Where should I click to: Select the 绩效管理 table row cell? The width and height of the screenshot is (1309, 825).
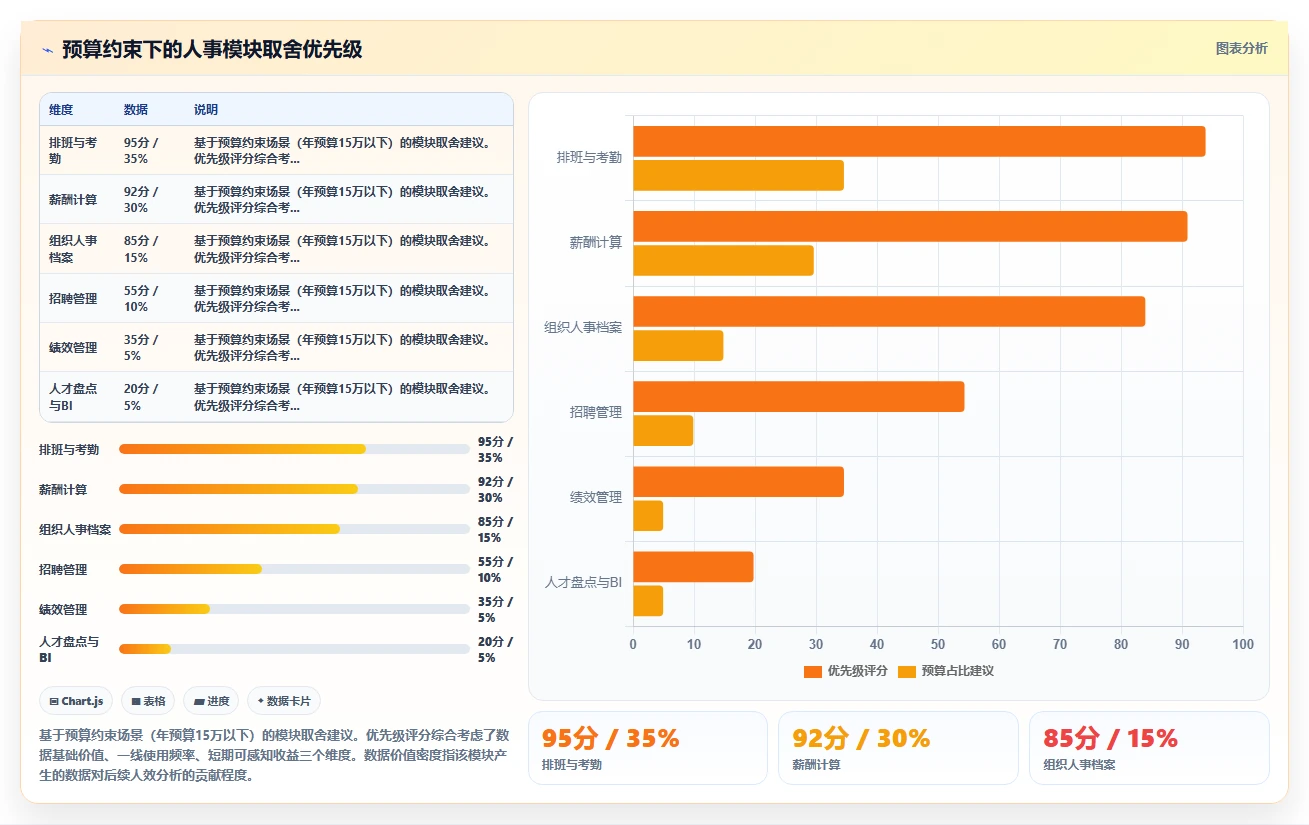coord(77,347)
